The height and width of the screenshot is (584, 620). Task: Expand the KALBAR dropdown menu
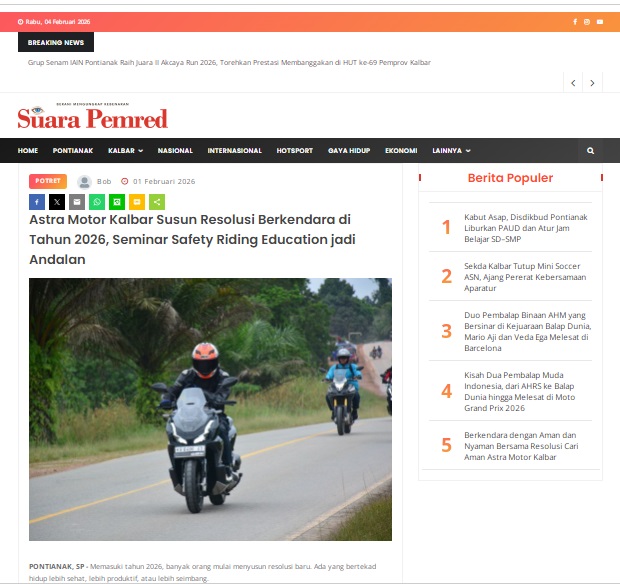125,151
